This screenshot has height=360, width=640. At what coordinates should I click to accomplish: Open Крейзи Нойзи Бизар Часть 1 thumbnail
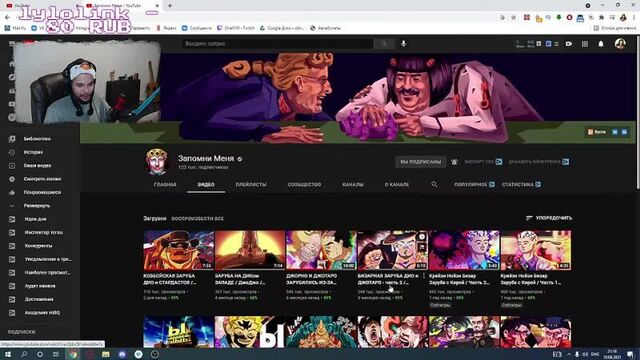coord(536,250)
